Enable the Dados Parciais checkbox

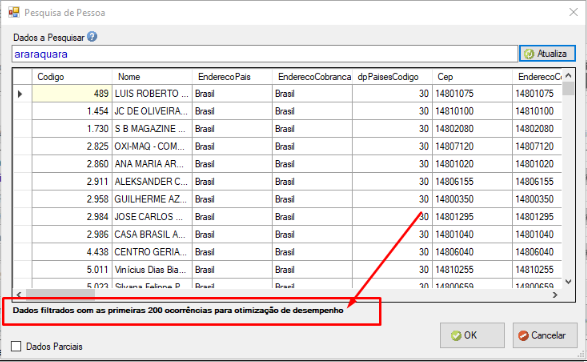(16, 346)
